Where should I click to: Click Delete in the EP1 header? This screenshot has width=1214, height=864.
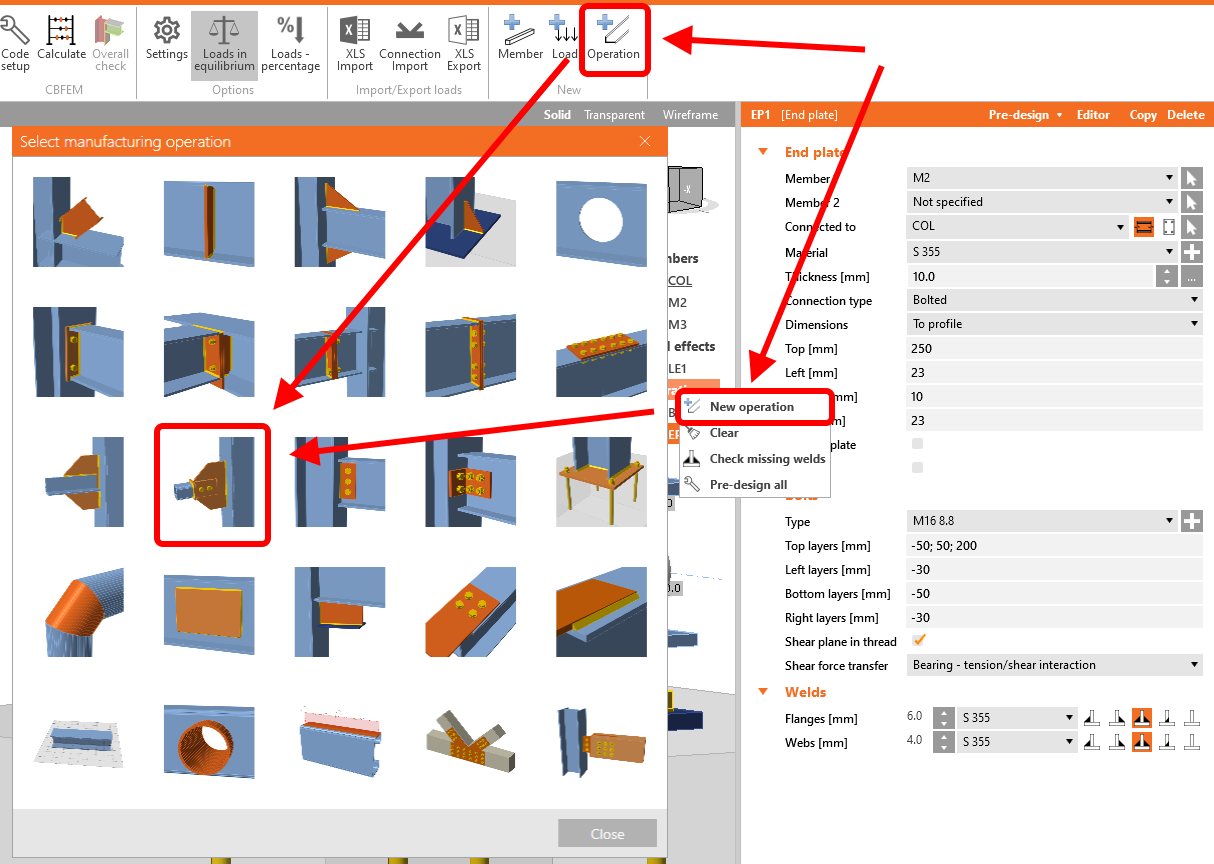pos(1186,115)
